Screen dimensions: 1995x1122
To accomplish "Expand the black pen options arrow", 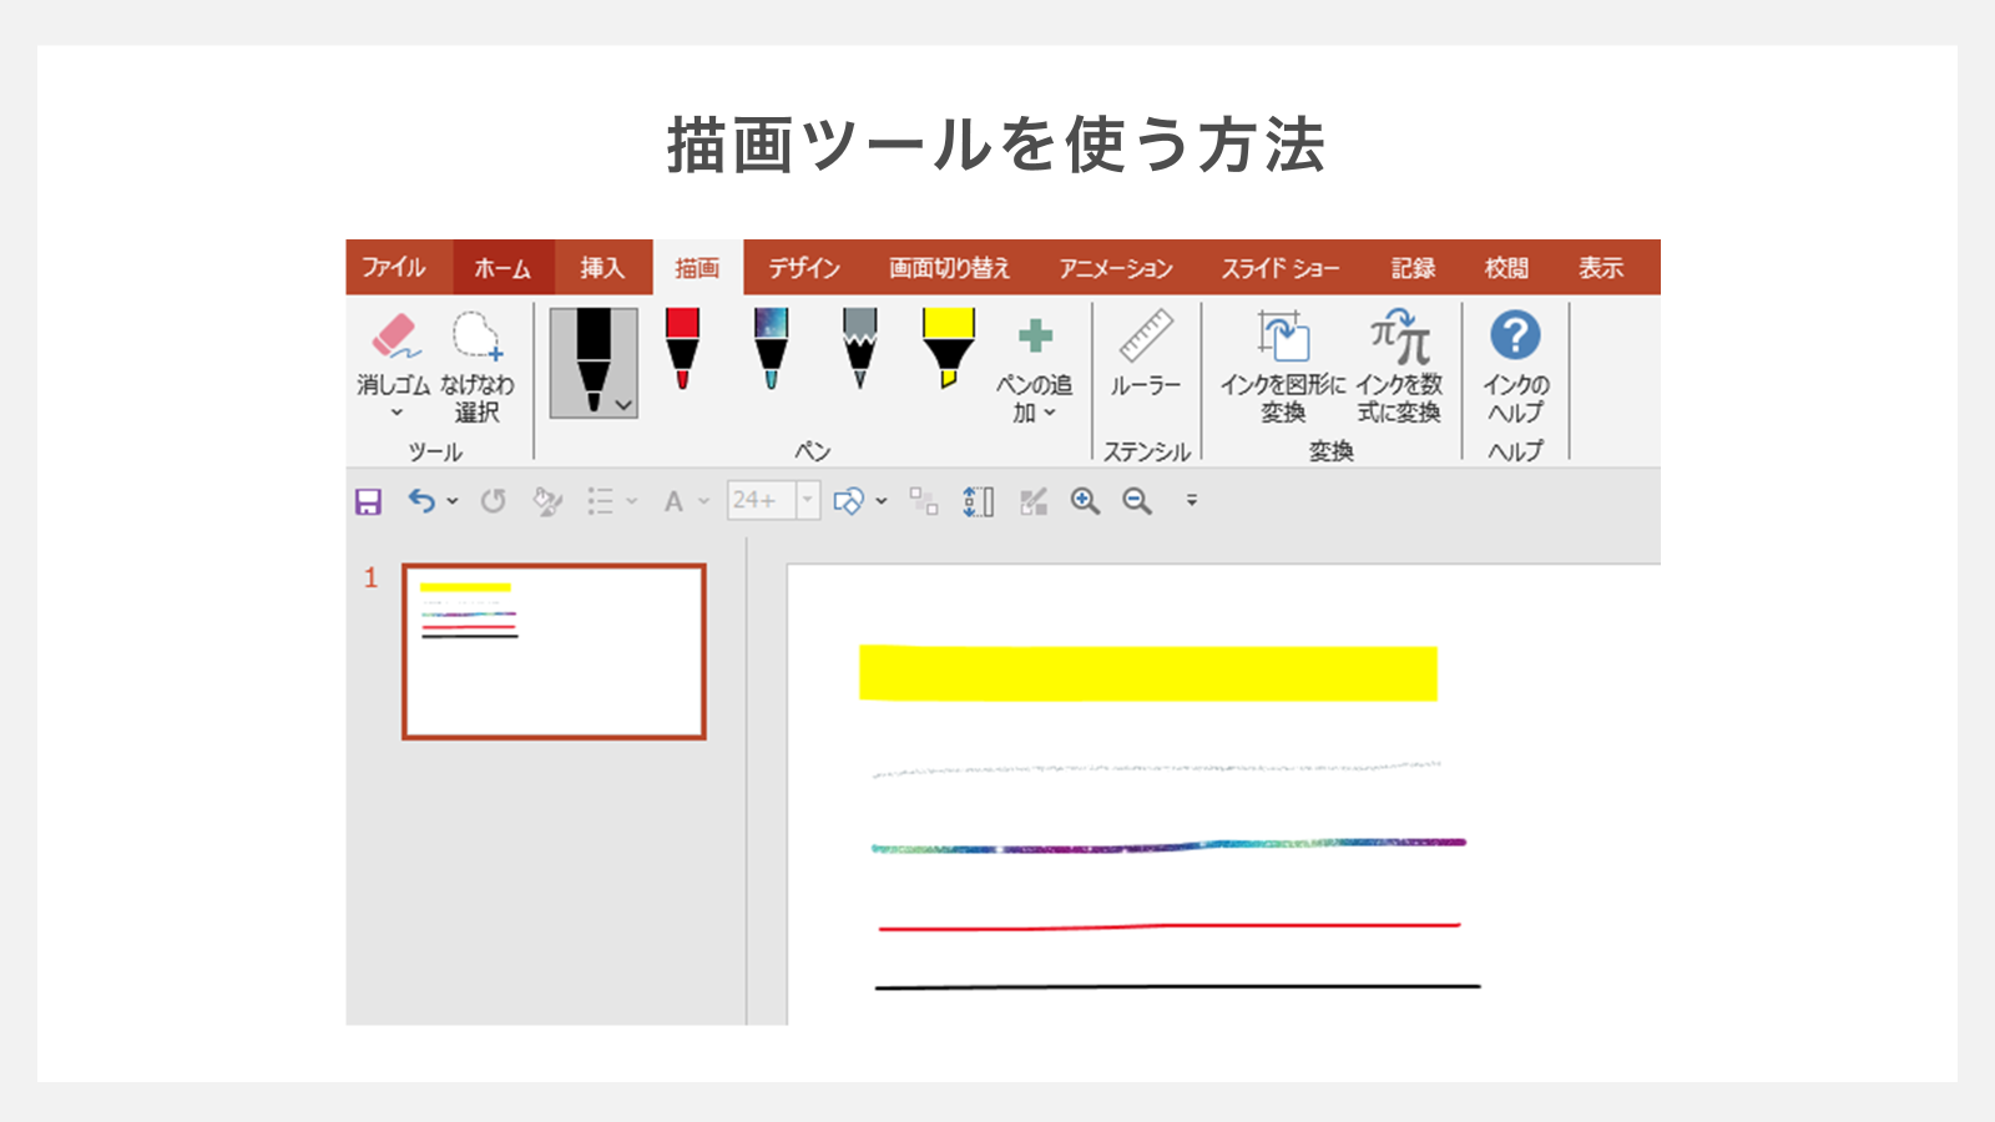I will pyautogui.click(x=624, y=405).
